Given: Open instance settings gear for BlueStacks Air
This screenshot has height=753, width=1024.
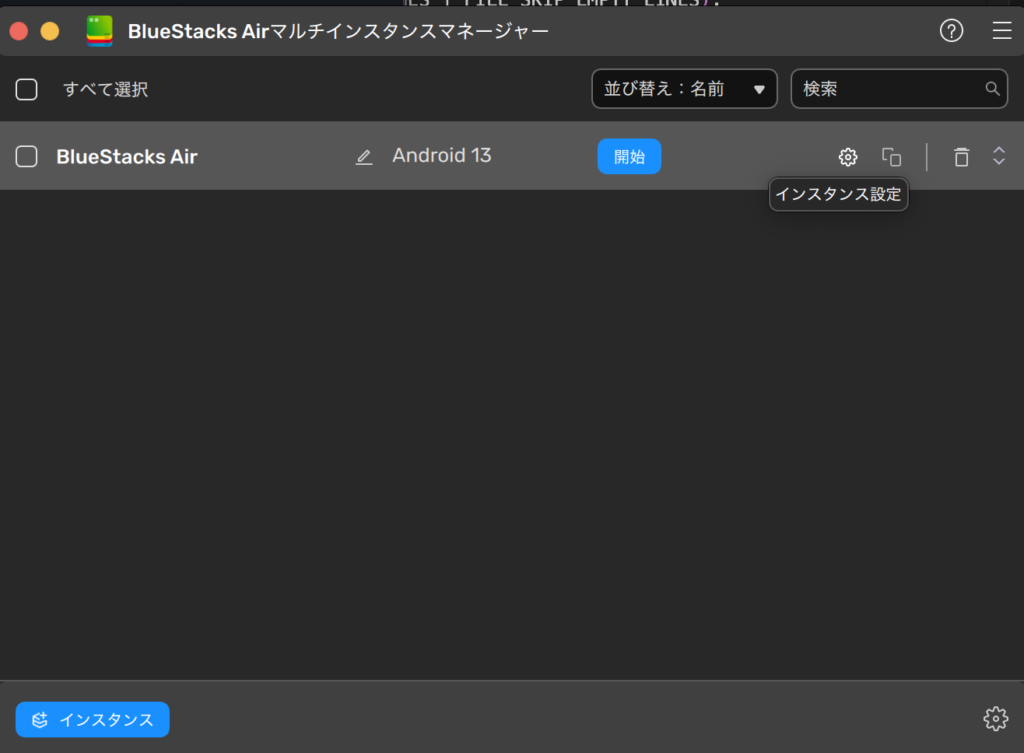Looking at the screenshot, I should [848, 157].
